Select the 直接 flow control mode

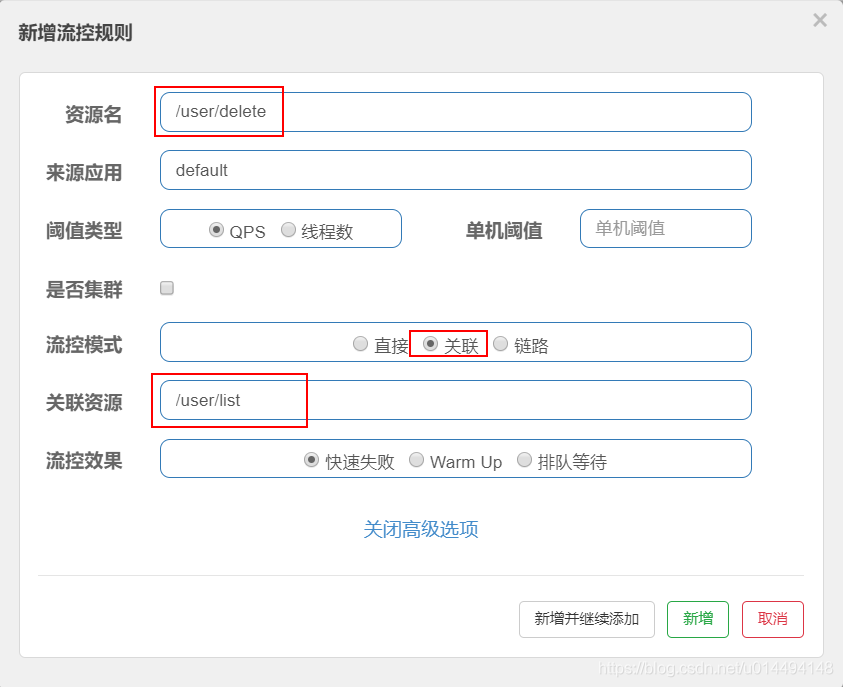coord(360,343)
